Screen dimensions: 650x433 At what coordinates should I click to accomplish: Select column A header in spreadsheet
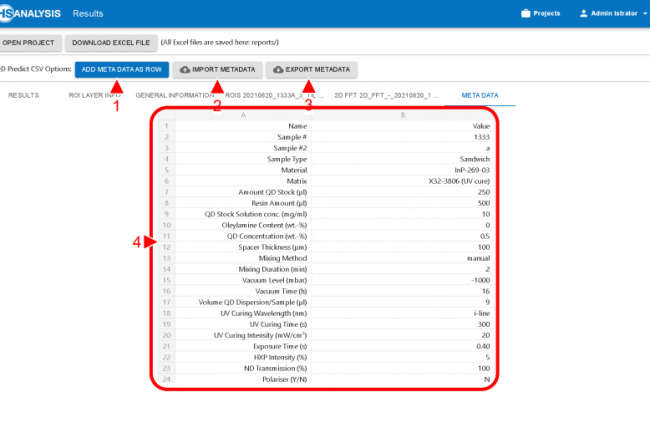pos(243,116)
